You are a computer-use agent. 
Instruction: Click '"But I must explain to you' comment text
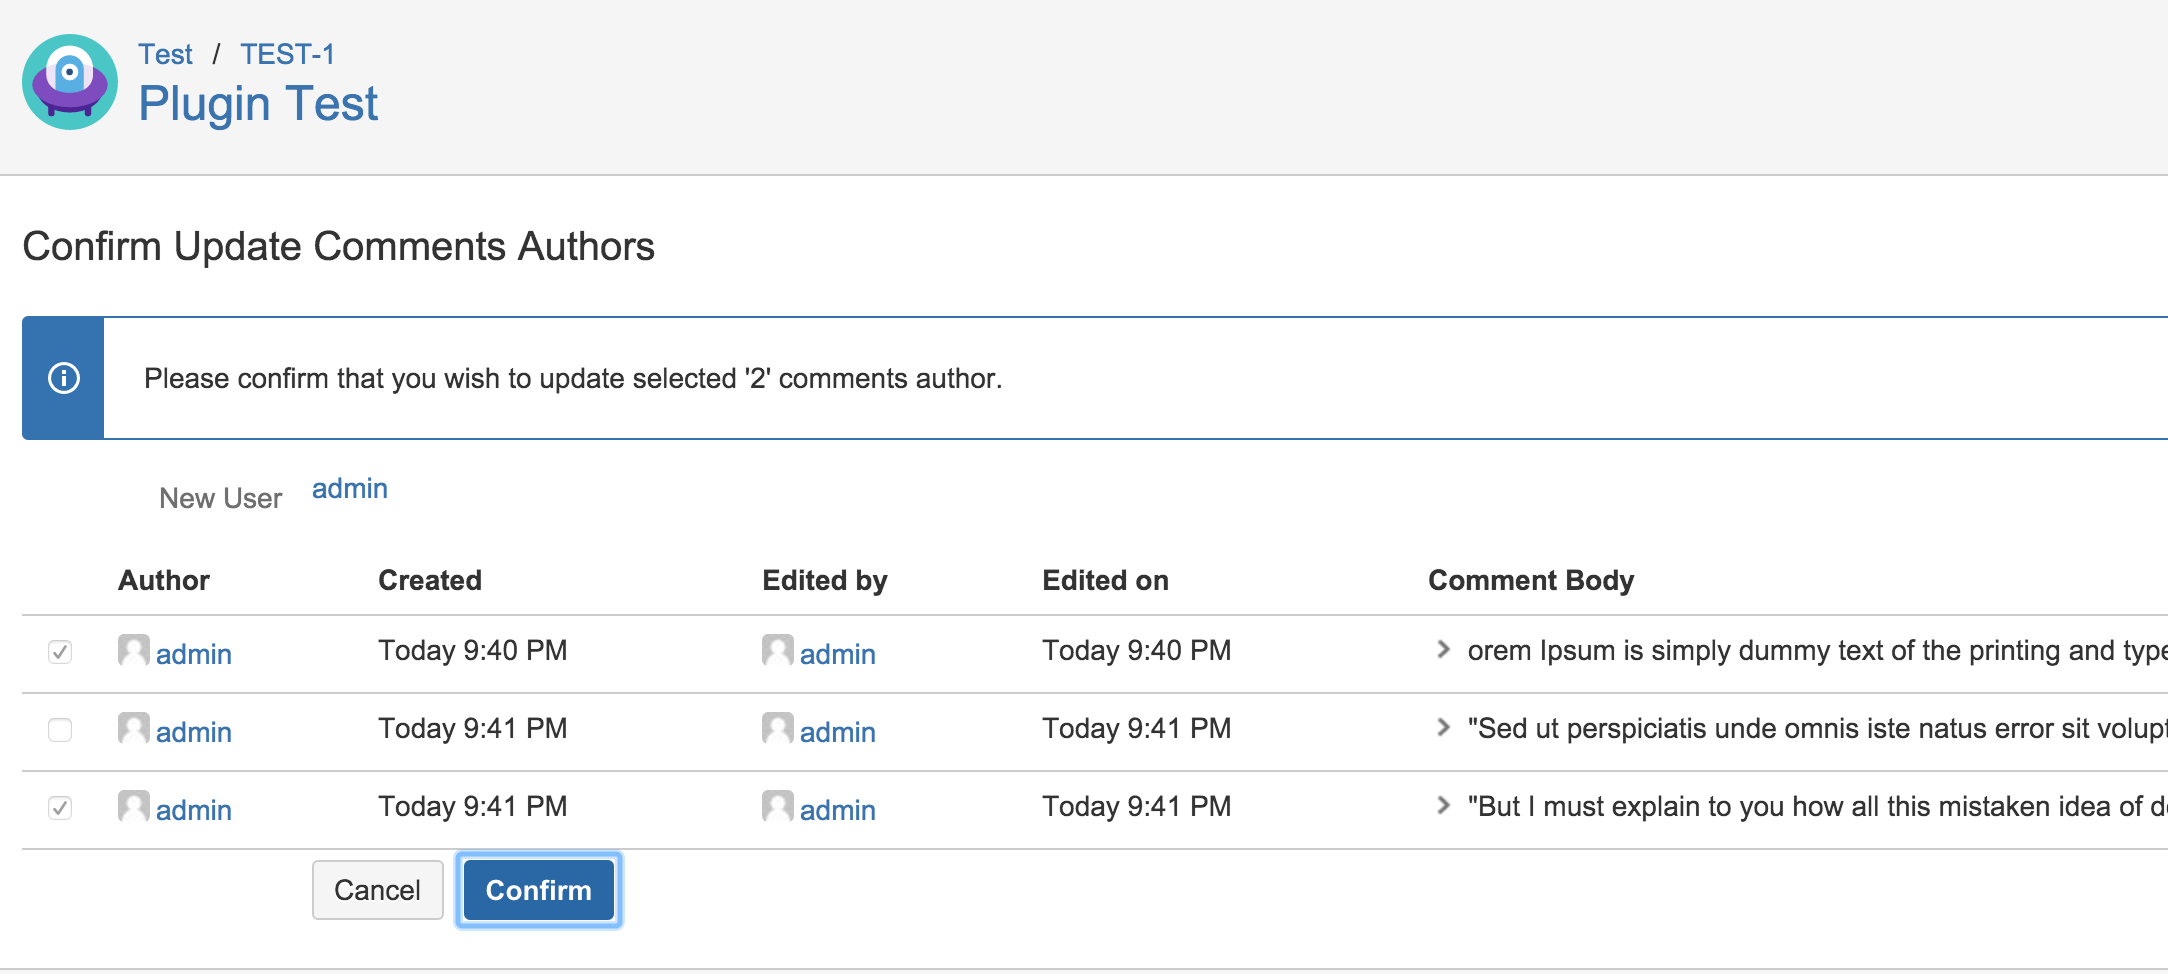click(1817, 806)
